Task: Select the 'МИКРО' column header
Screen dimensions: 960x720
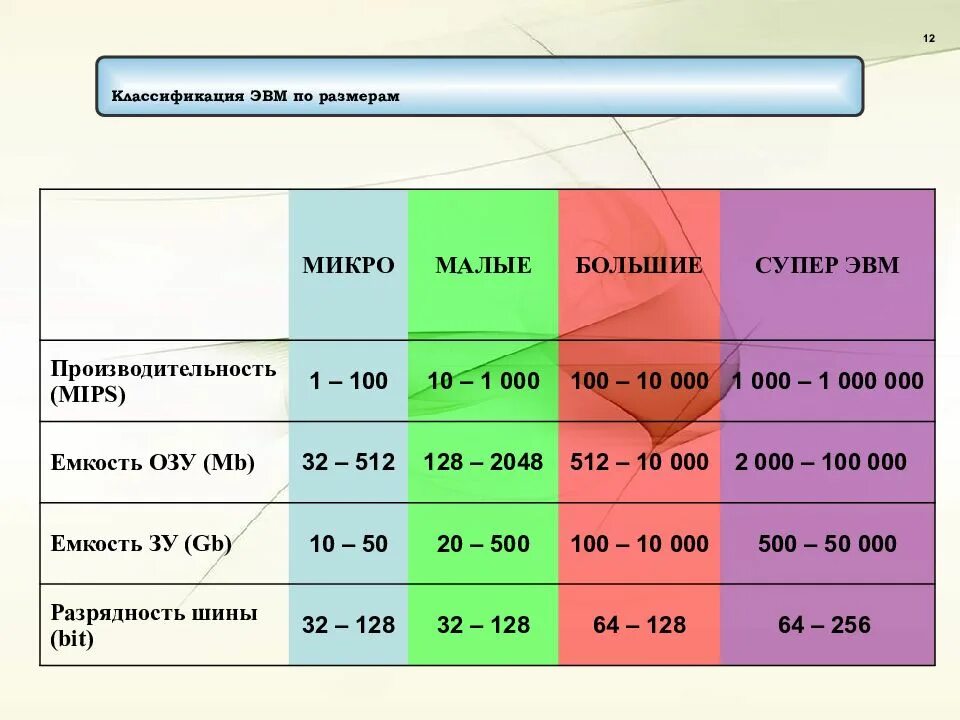Action: pos(348,265)
